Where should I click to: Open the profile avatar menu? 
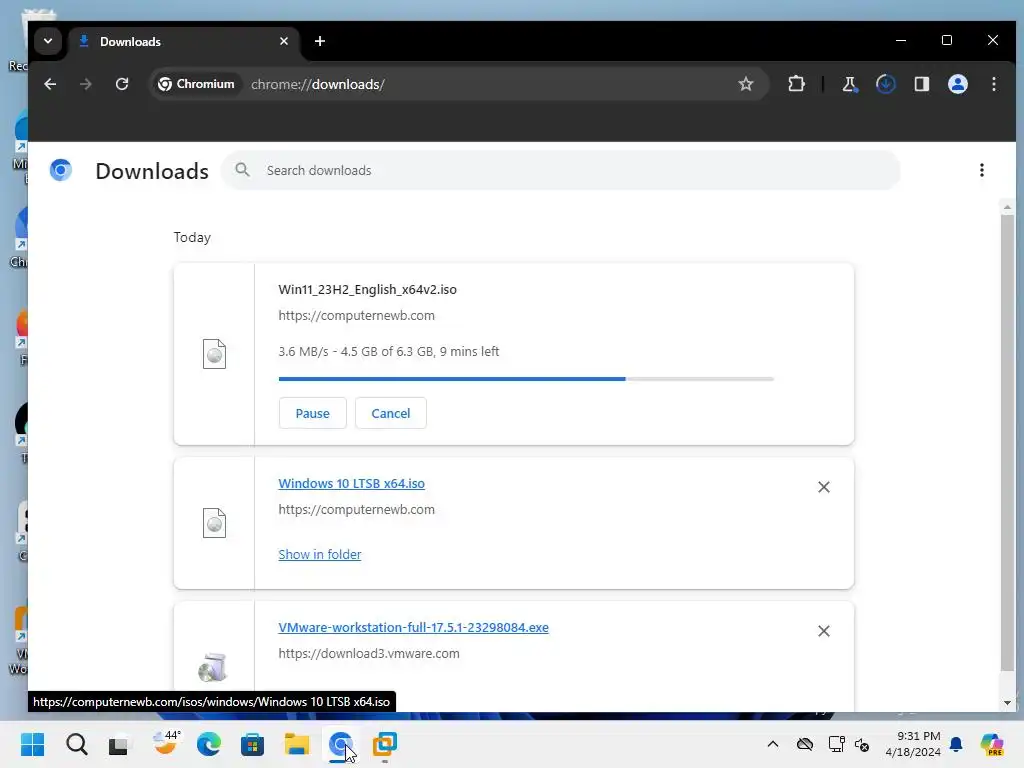point(957,84)
